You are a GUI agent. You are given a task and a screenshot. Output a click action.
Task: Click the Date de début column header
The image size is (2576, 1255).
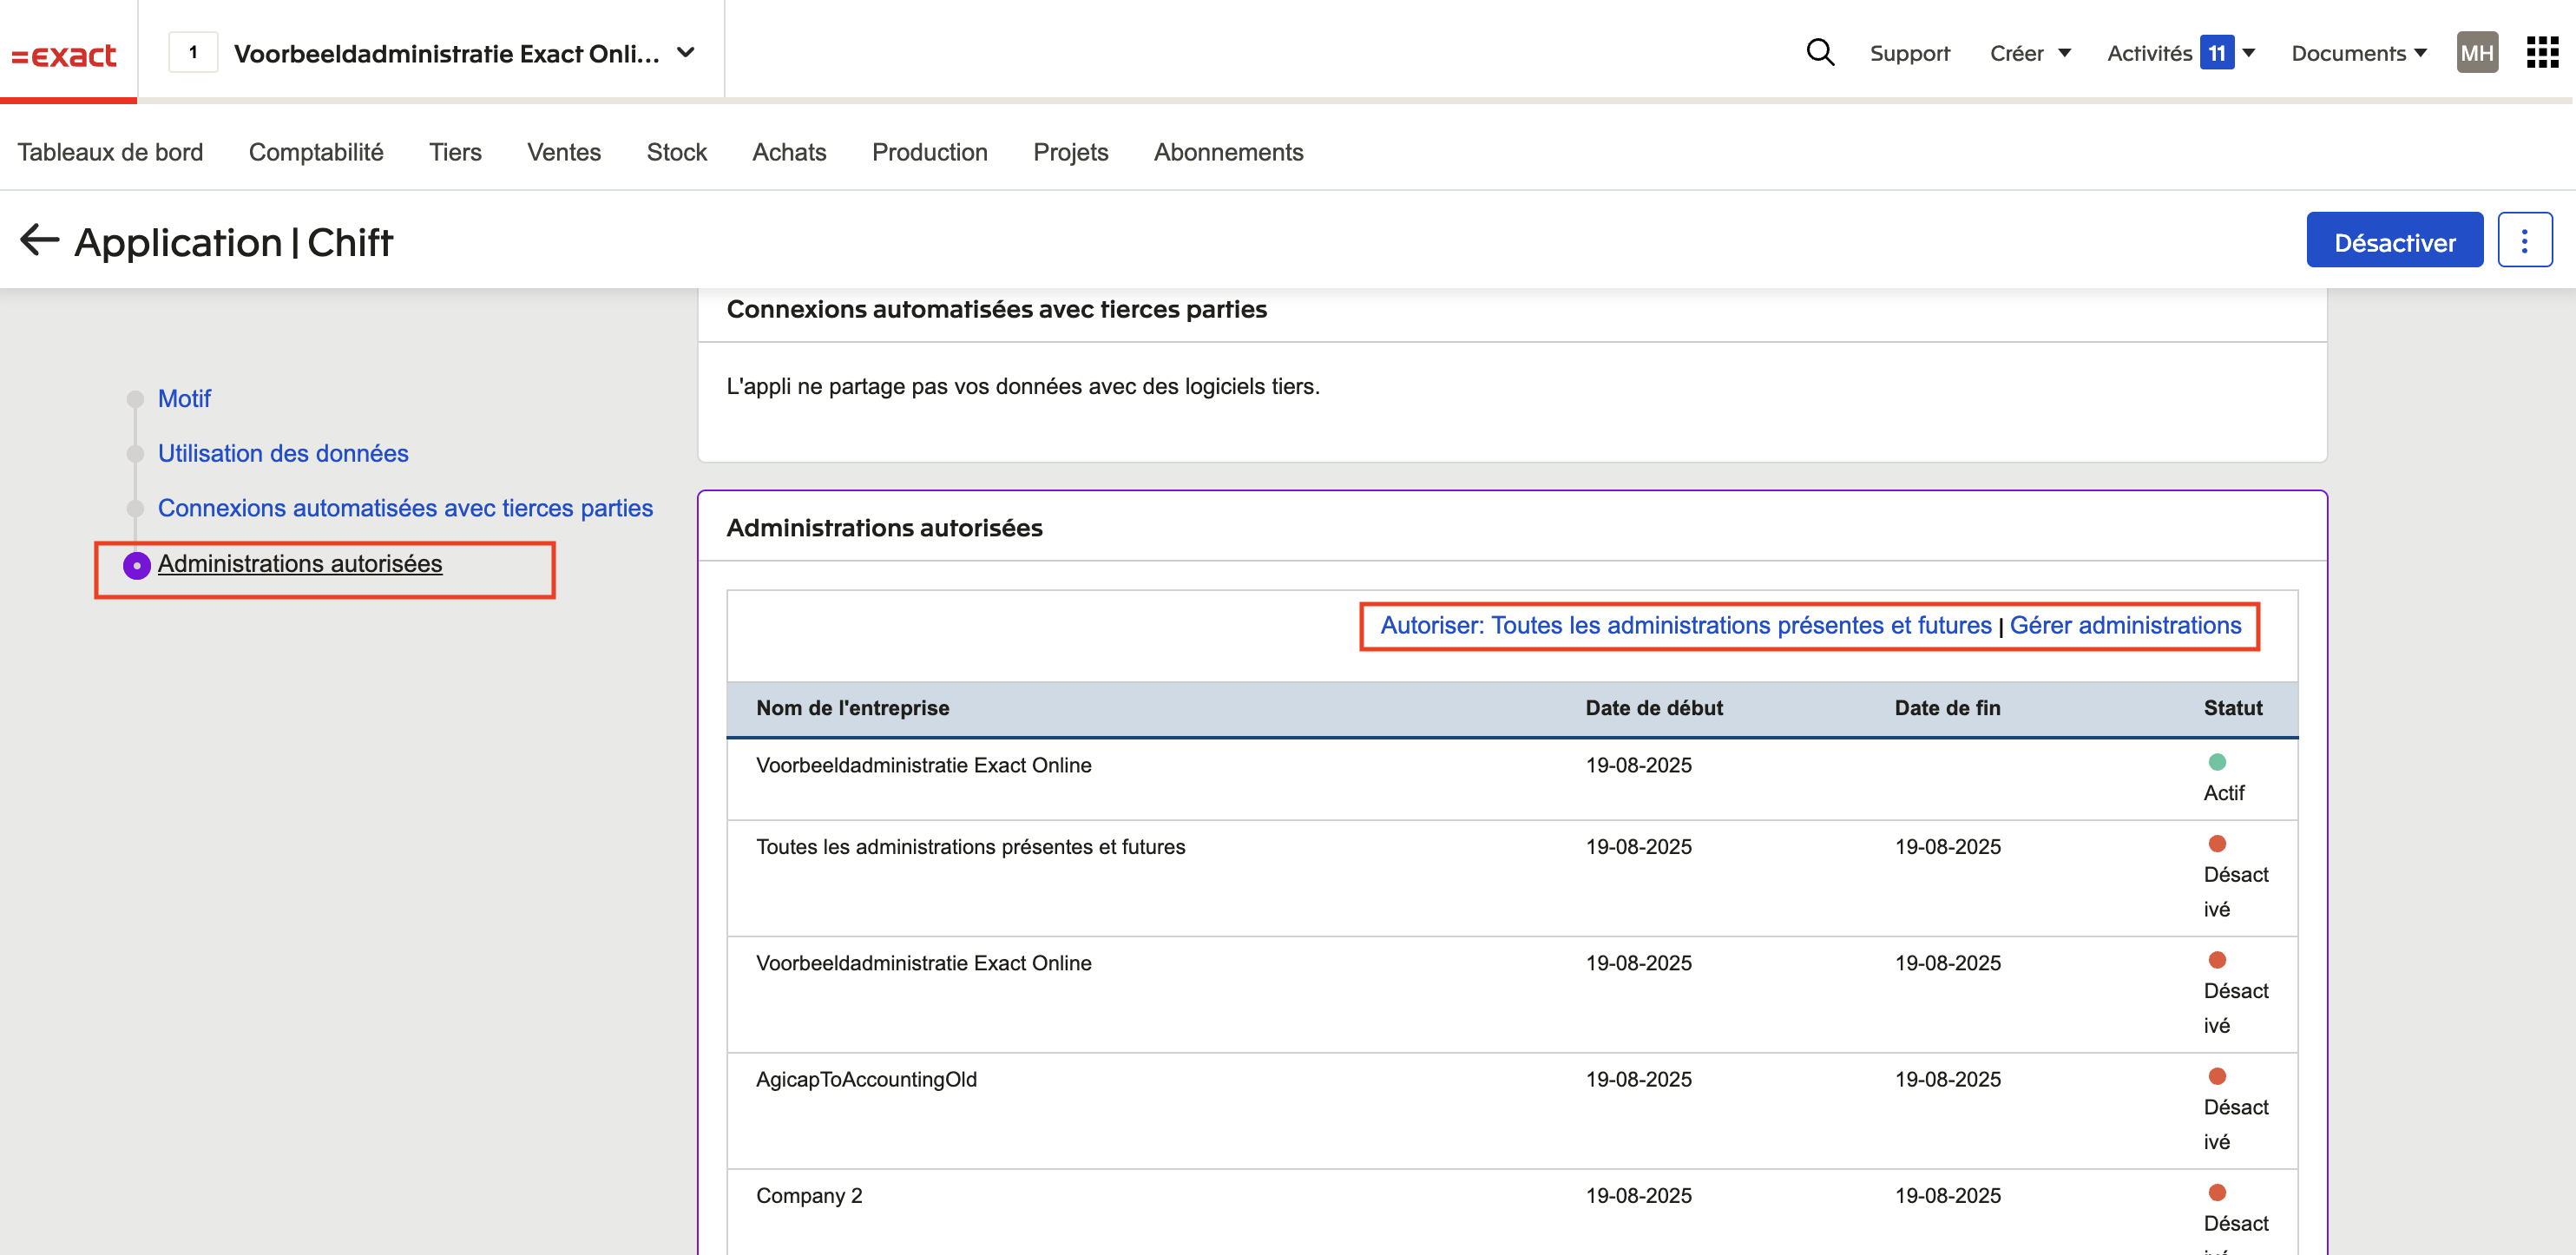(1654, 709)
